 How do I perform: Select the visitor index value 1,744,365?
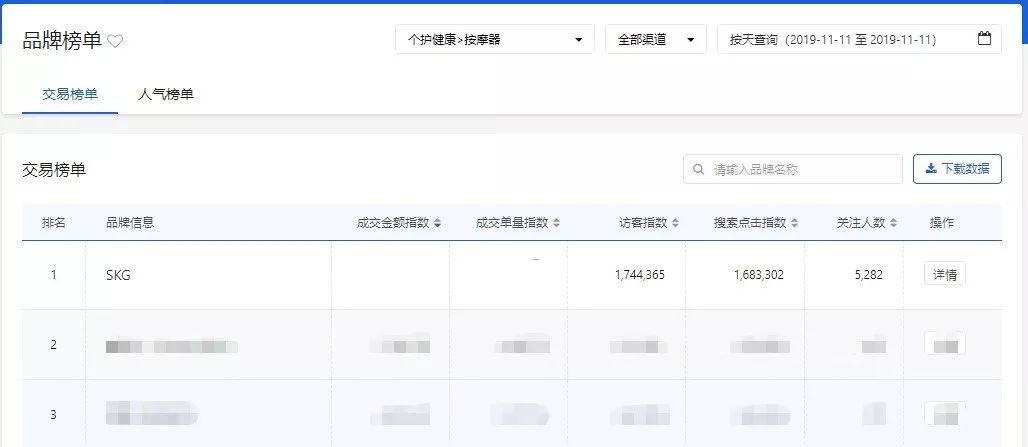(640, 275)
